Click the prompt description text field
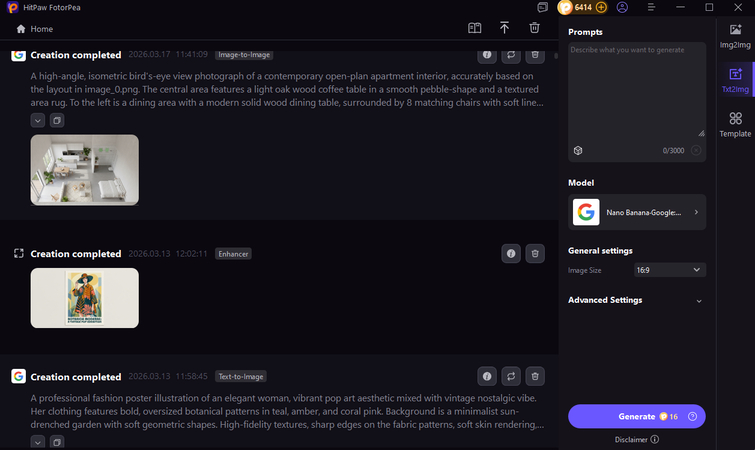Viewport: 755px width, 450px height. tap(637, 91)
